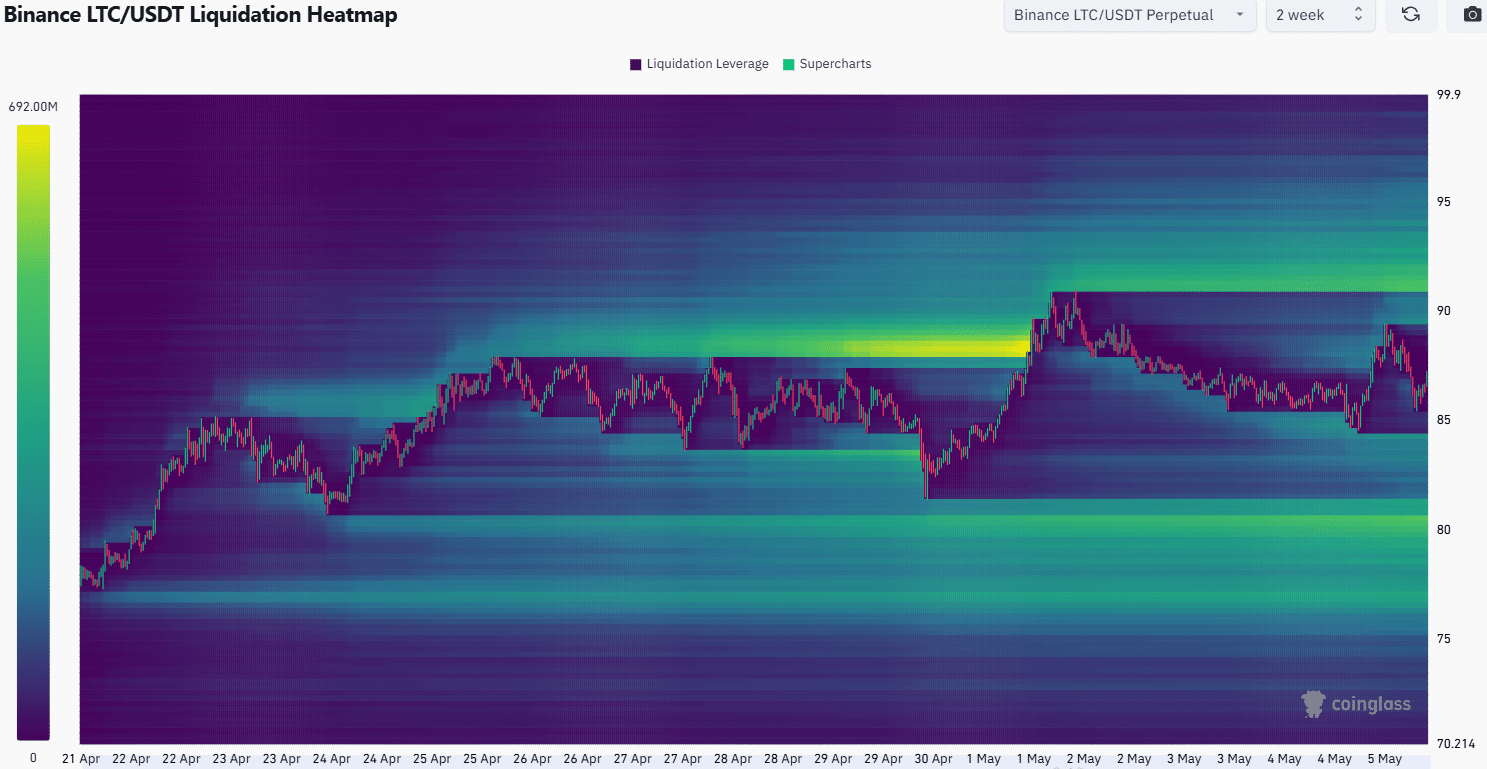Viewport: 1487px width, 769px height.
Task: Toggle the Liquidation Leverage legend item
Action: tap(699, 64)
